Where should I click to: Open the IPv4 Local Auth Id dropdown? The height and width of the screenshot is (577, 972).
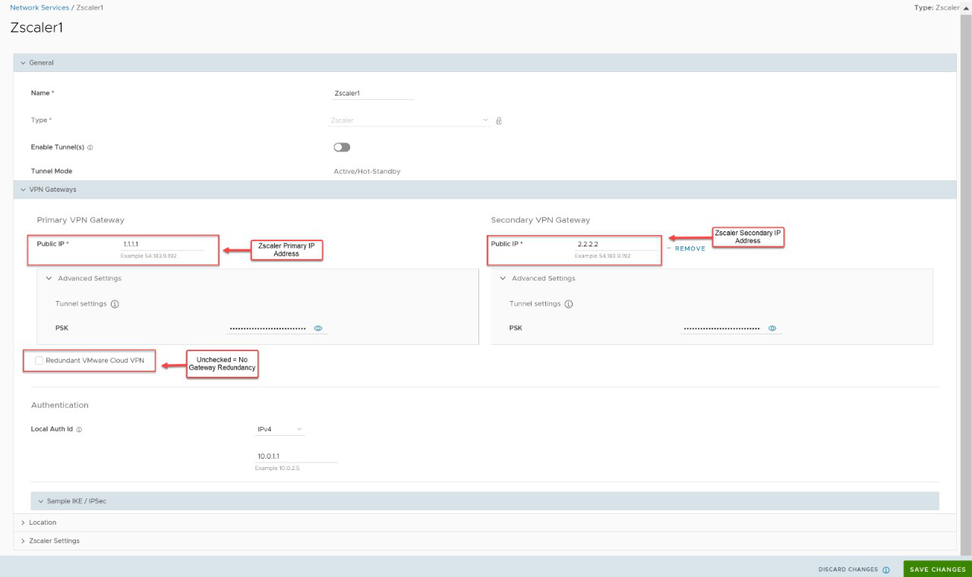pyautogui.click(x=279, y=430)
